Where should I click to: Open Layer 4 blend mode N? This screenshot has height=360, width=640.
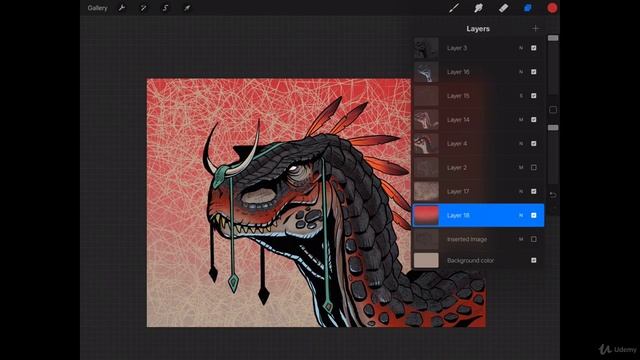click(521, 144)
